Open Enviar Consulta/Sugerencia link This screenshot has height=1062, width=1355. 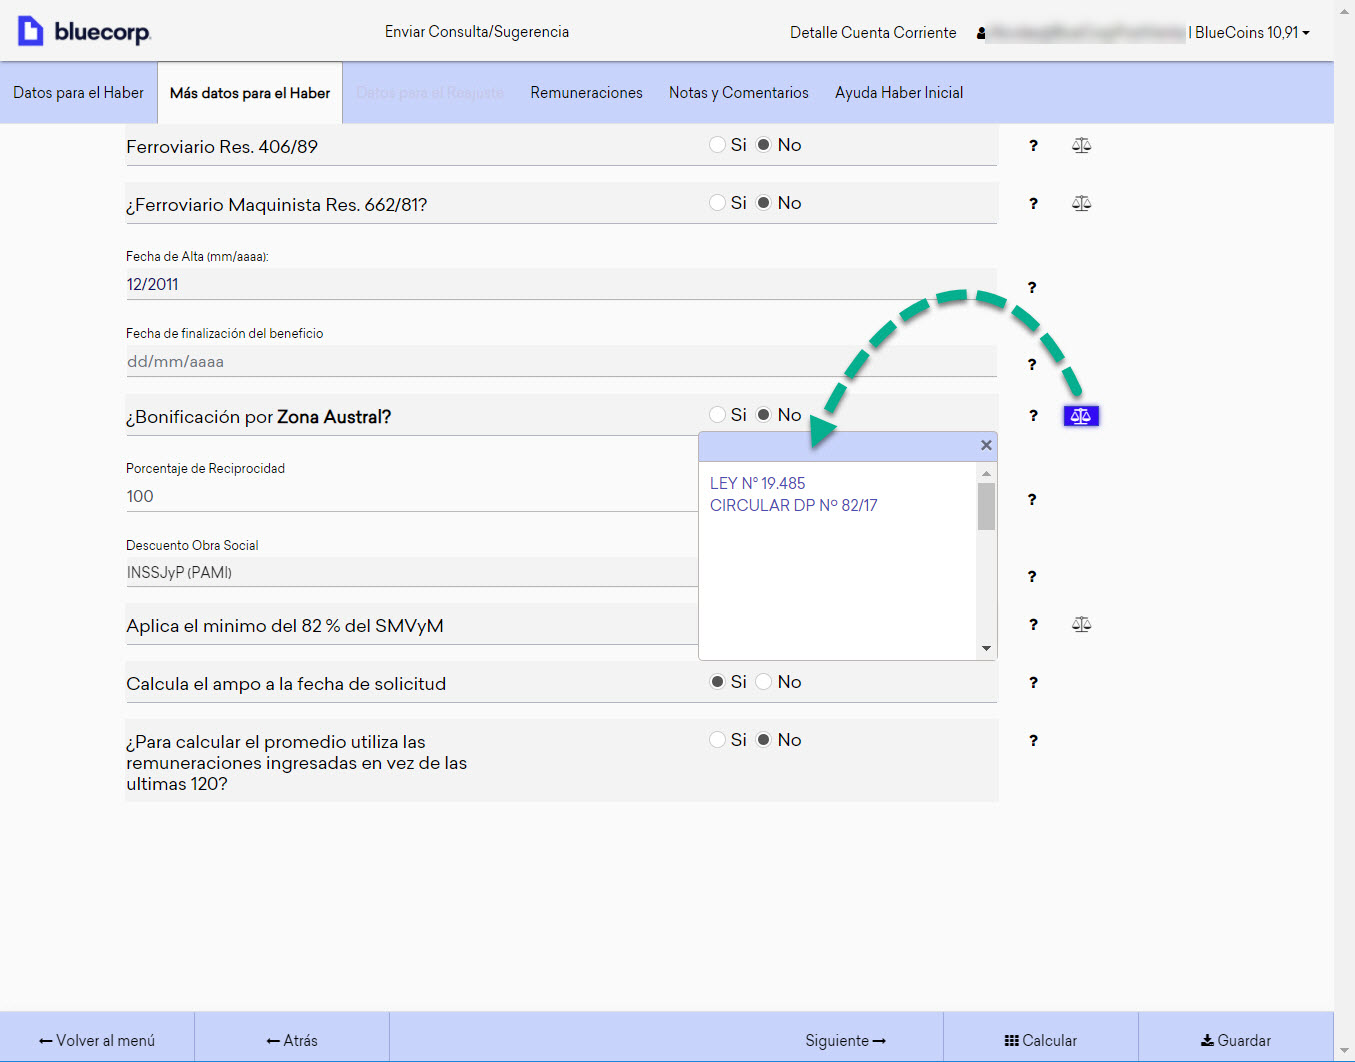pyautogui.click(x=477, y=32)
